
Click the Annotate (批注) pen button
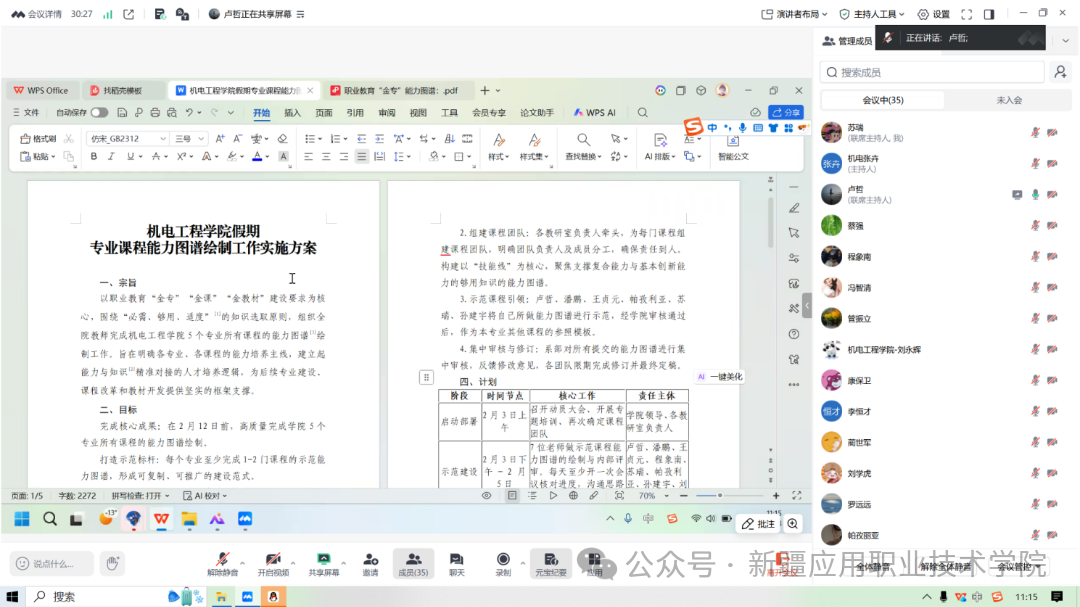tap(758, 524)
